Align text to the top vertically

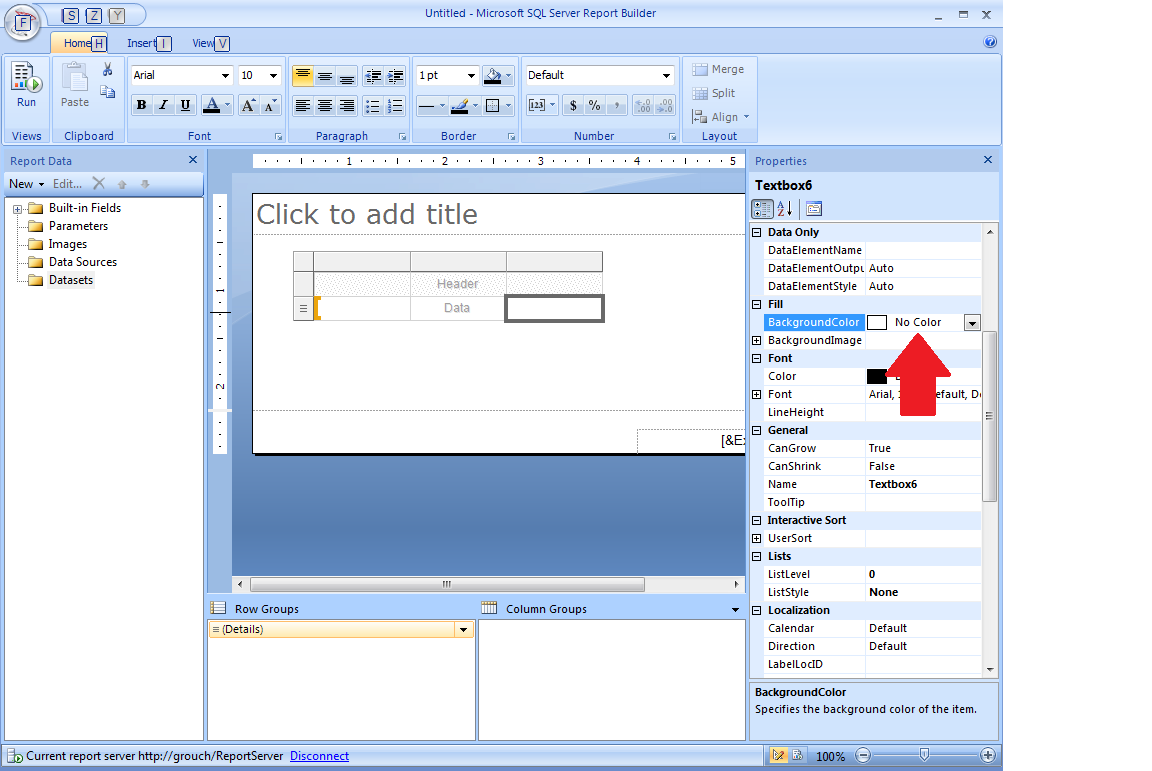(x=303, y=76)
